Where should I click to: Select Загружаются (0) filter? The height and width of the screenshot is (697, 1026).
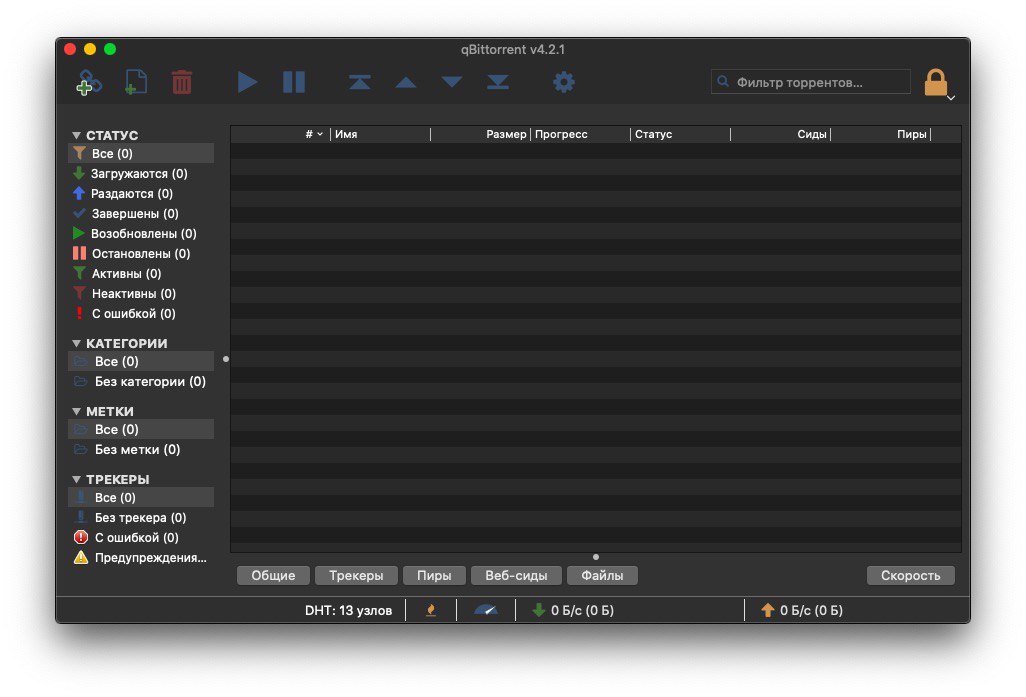coord(141,173)
